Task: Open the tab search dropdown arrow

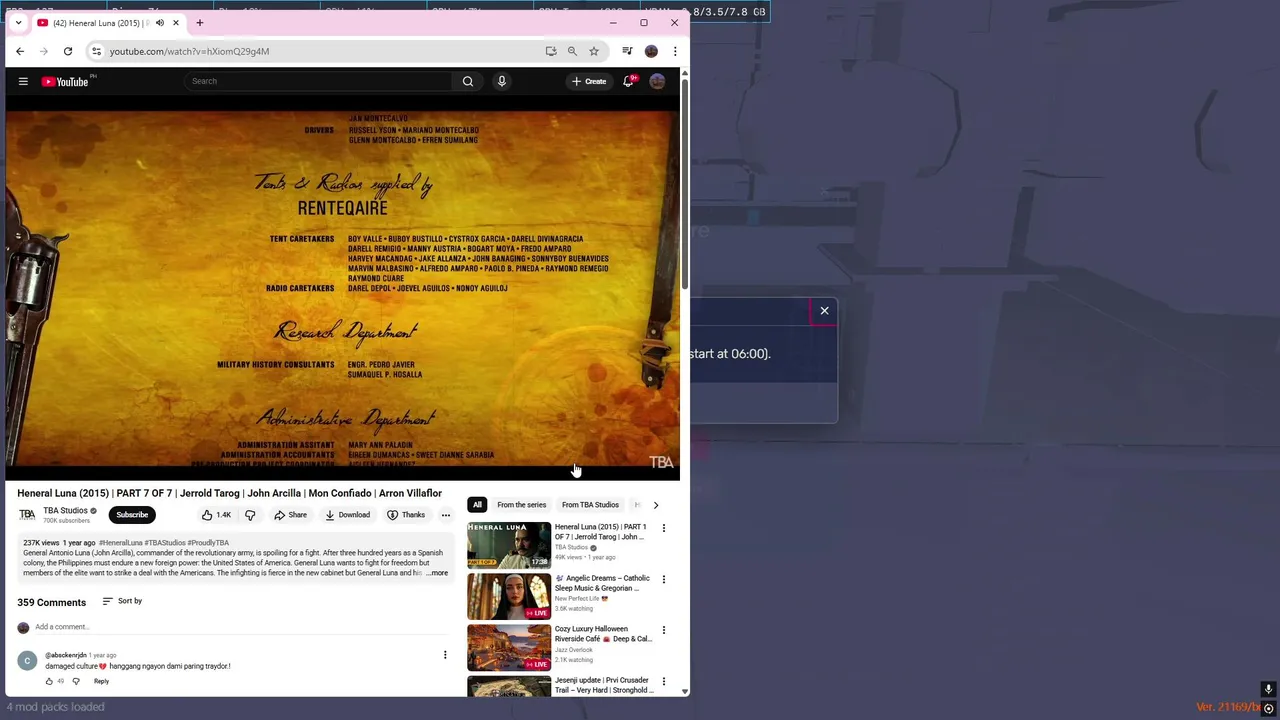Action: coord(18,23)
